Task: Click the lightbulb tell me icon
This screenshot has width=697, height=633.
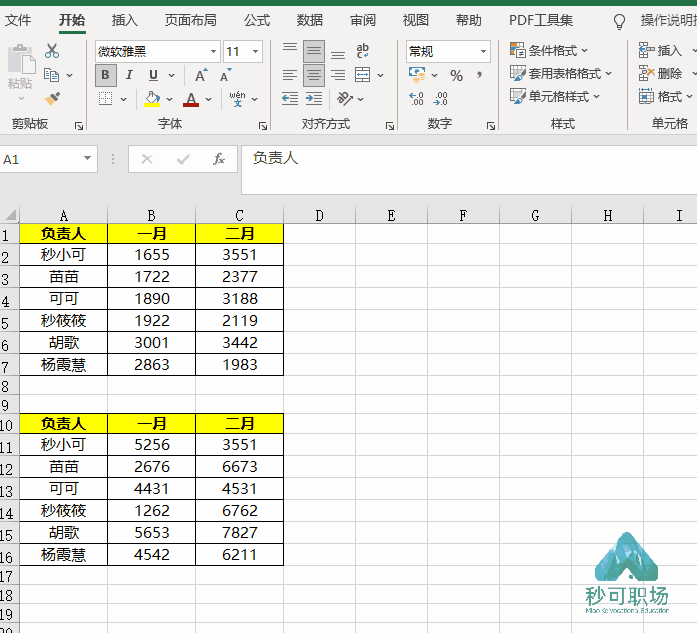Action: coord(619,21)
